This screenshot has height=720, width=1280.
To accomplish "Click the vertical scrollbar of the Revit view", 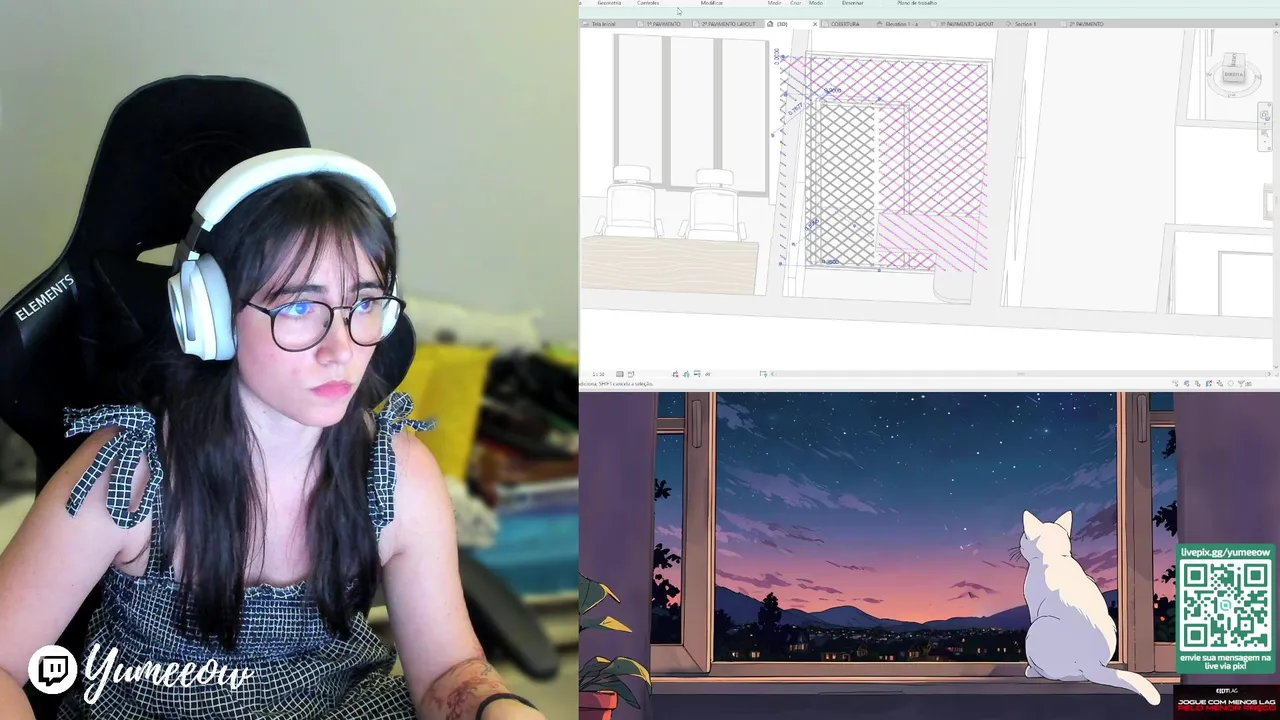I will (x=1276, y=200).
